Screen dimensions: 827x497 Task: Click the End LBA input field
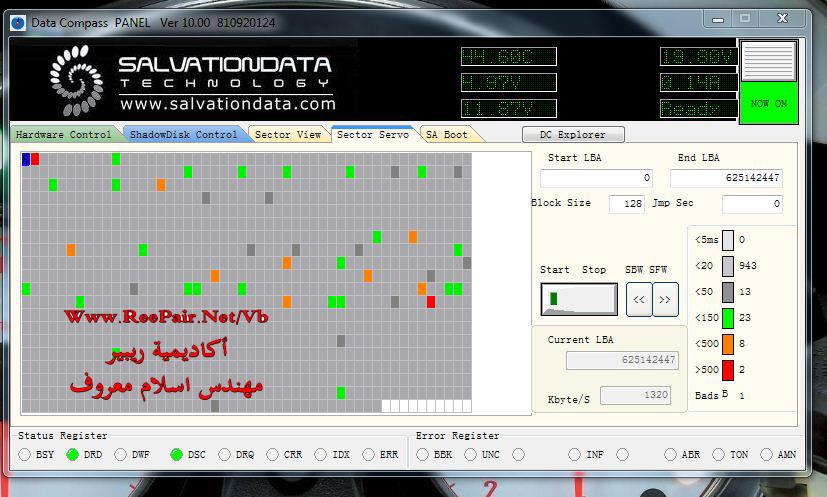pyautogui.click(x=727, y=178)
